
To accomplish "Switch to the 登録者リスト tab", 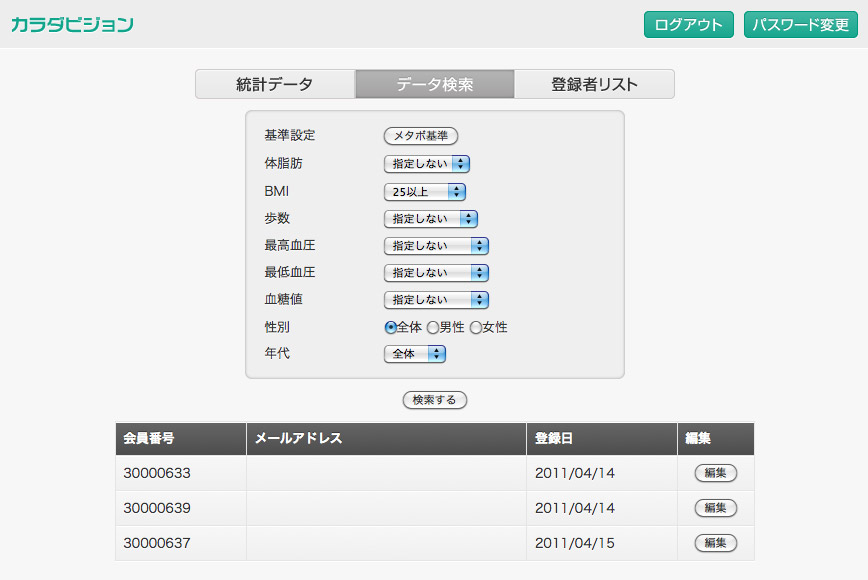I will click(595, 84).
